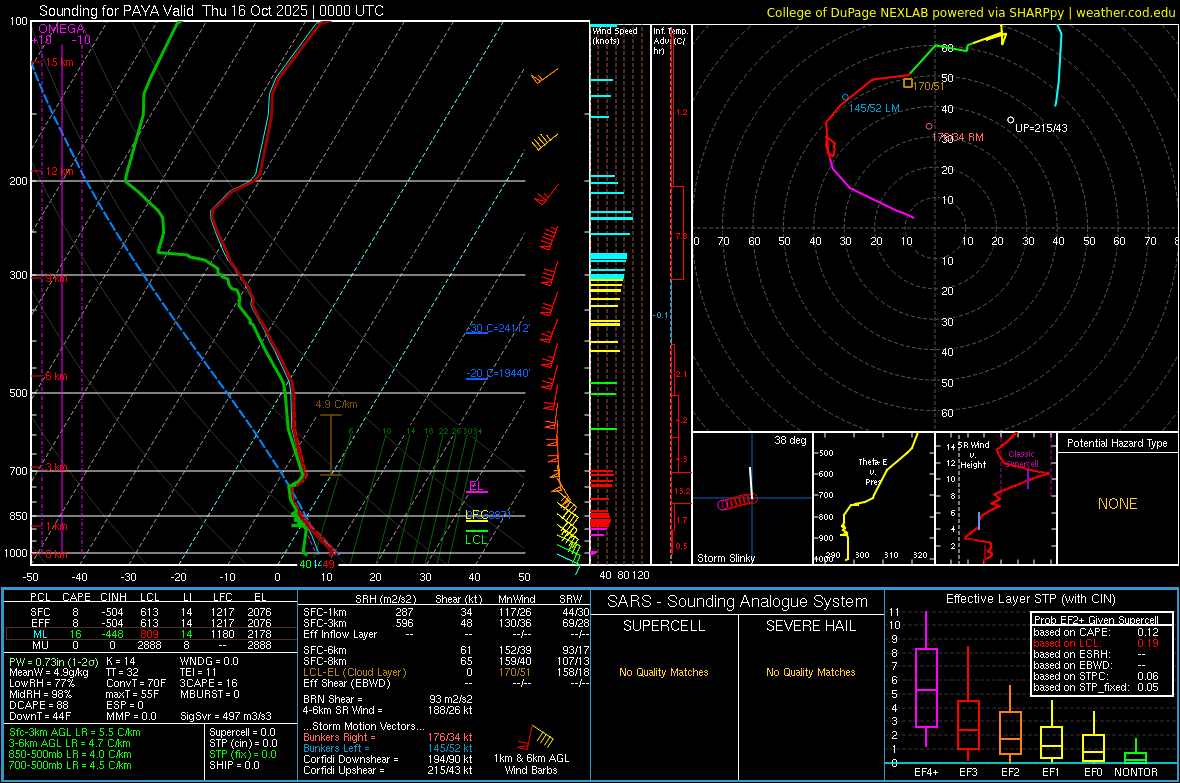Click the 'Storm Slinky' panel label
The image size is (1180, 783).
tap(725, 558)
